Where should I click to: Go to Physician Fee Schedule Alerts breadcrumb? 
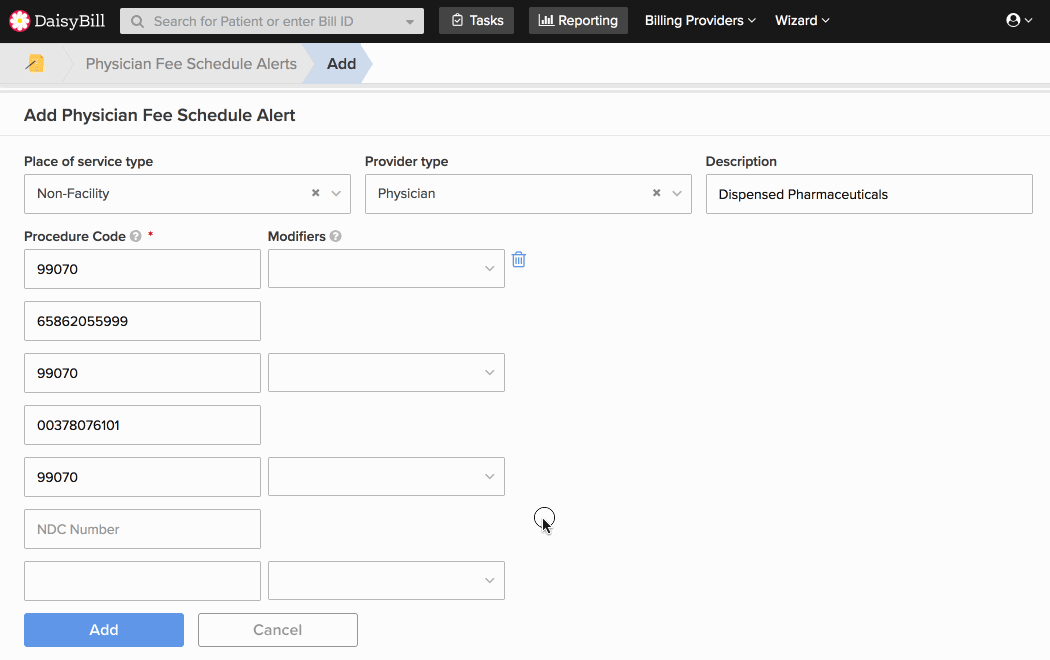click(x=191, y=64)
